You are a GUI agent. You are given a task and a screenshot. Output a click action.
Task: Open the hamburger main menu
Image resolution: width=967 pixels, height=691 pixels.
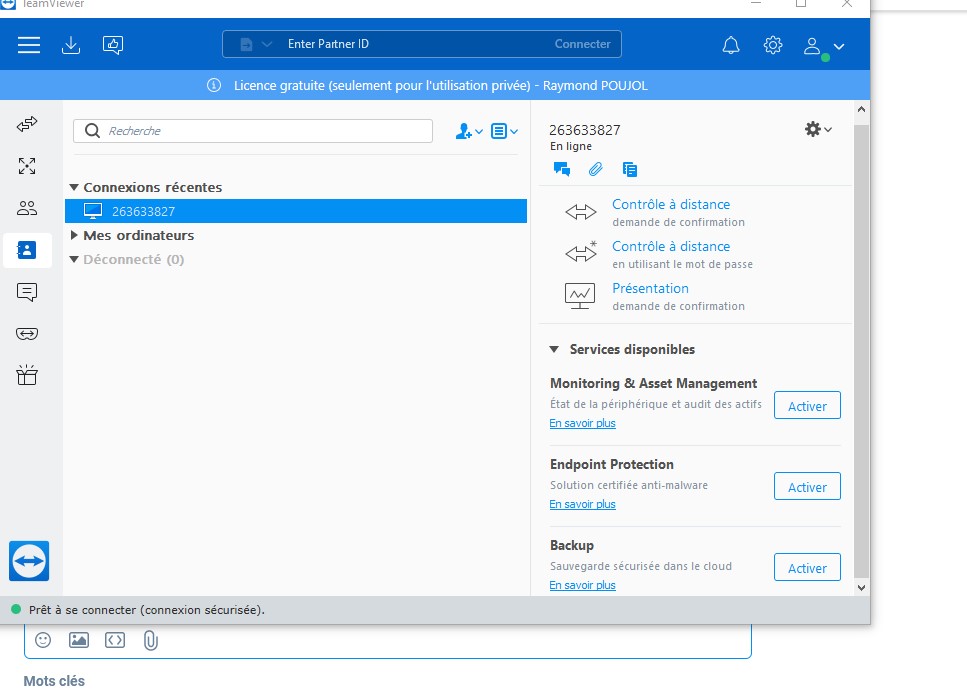pos(29,44)
